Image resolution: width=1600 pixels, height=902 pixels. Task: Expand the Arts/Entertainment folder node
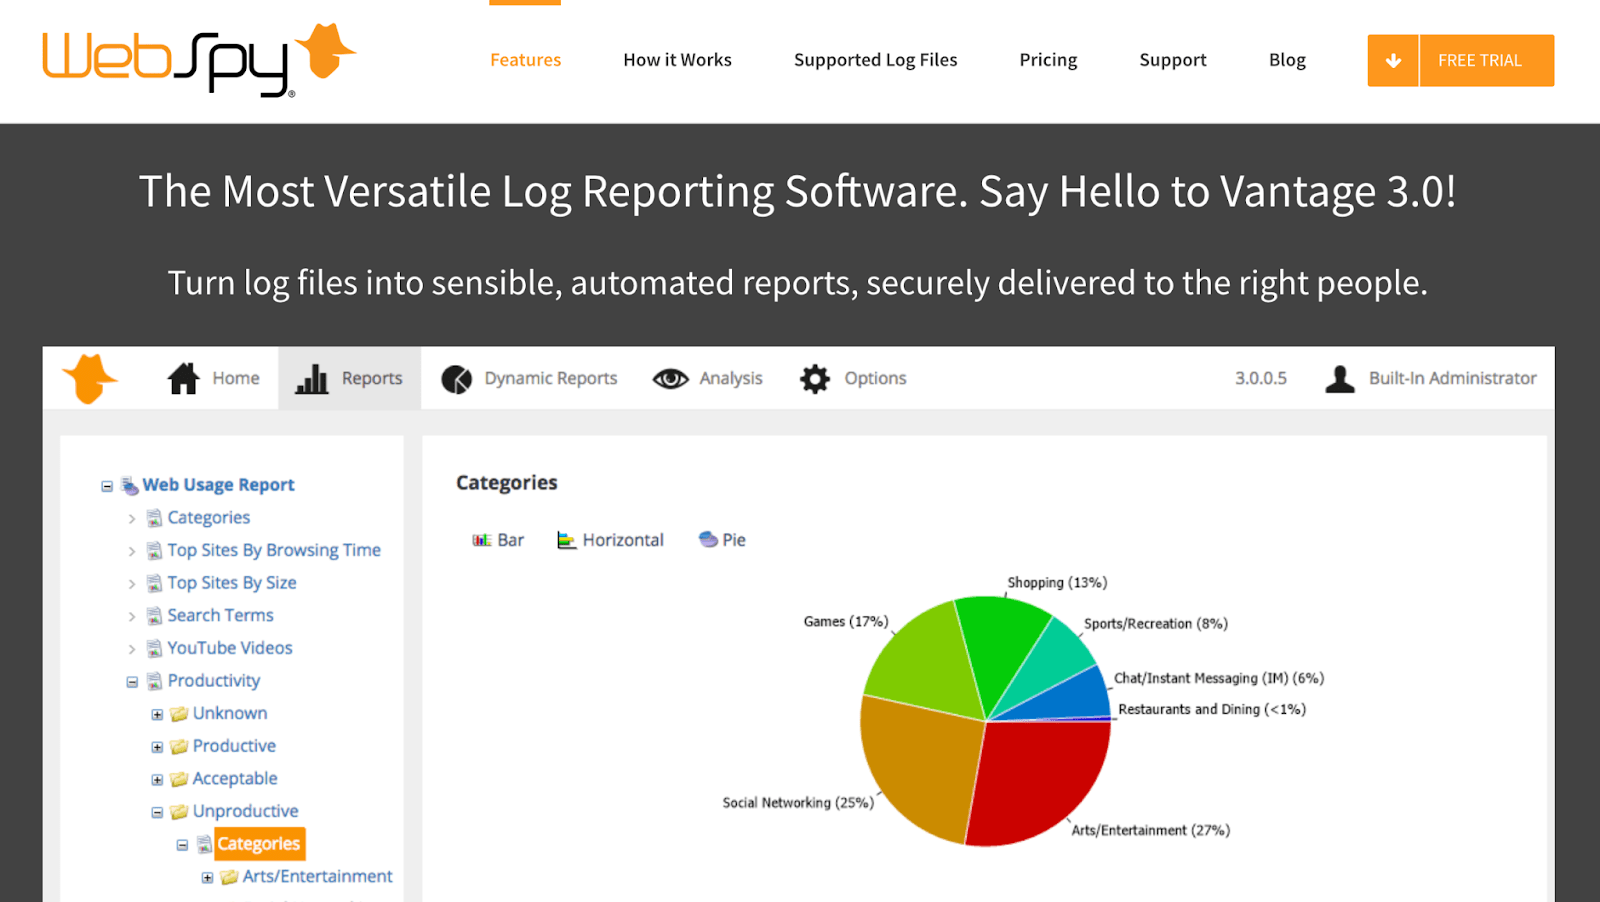[207, 878]
